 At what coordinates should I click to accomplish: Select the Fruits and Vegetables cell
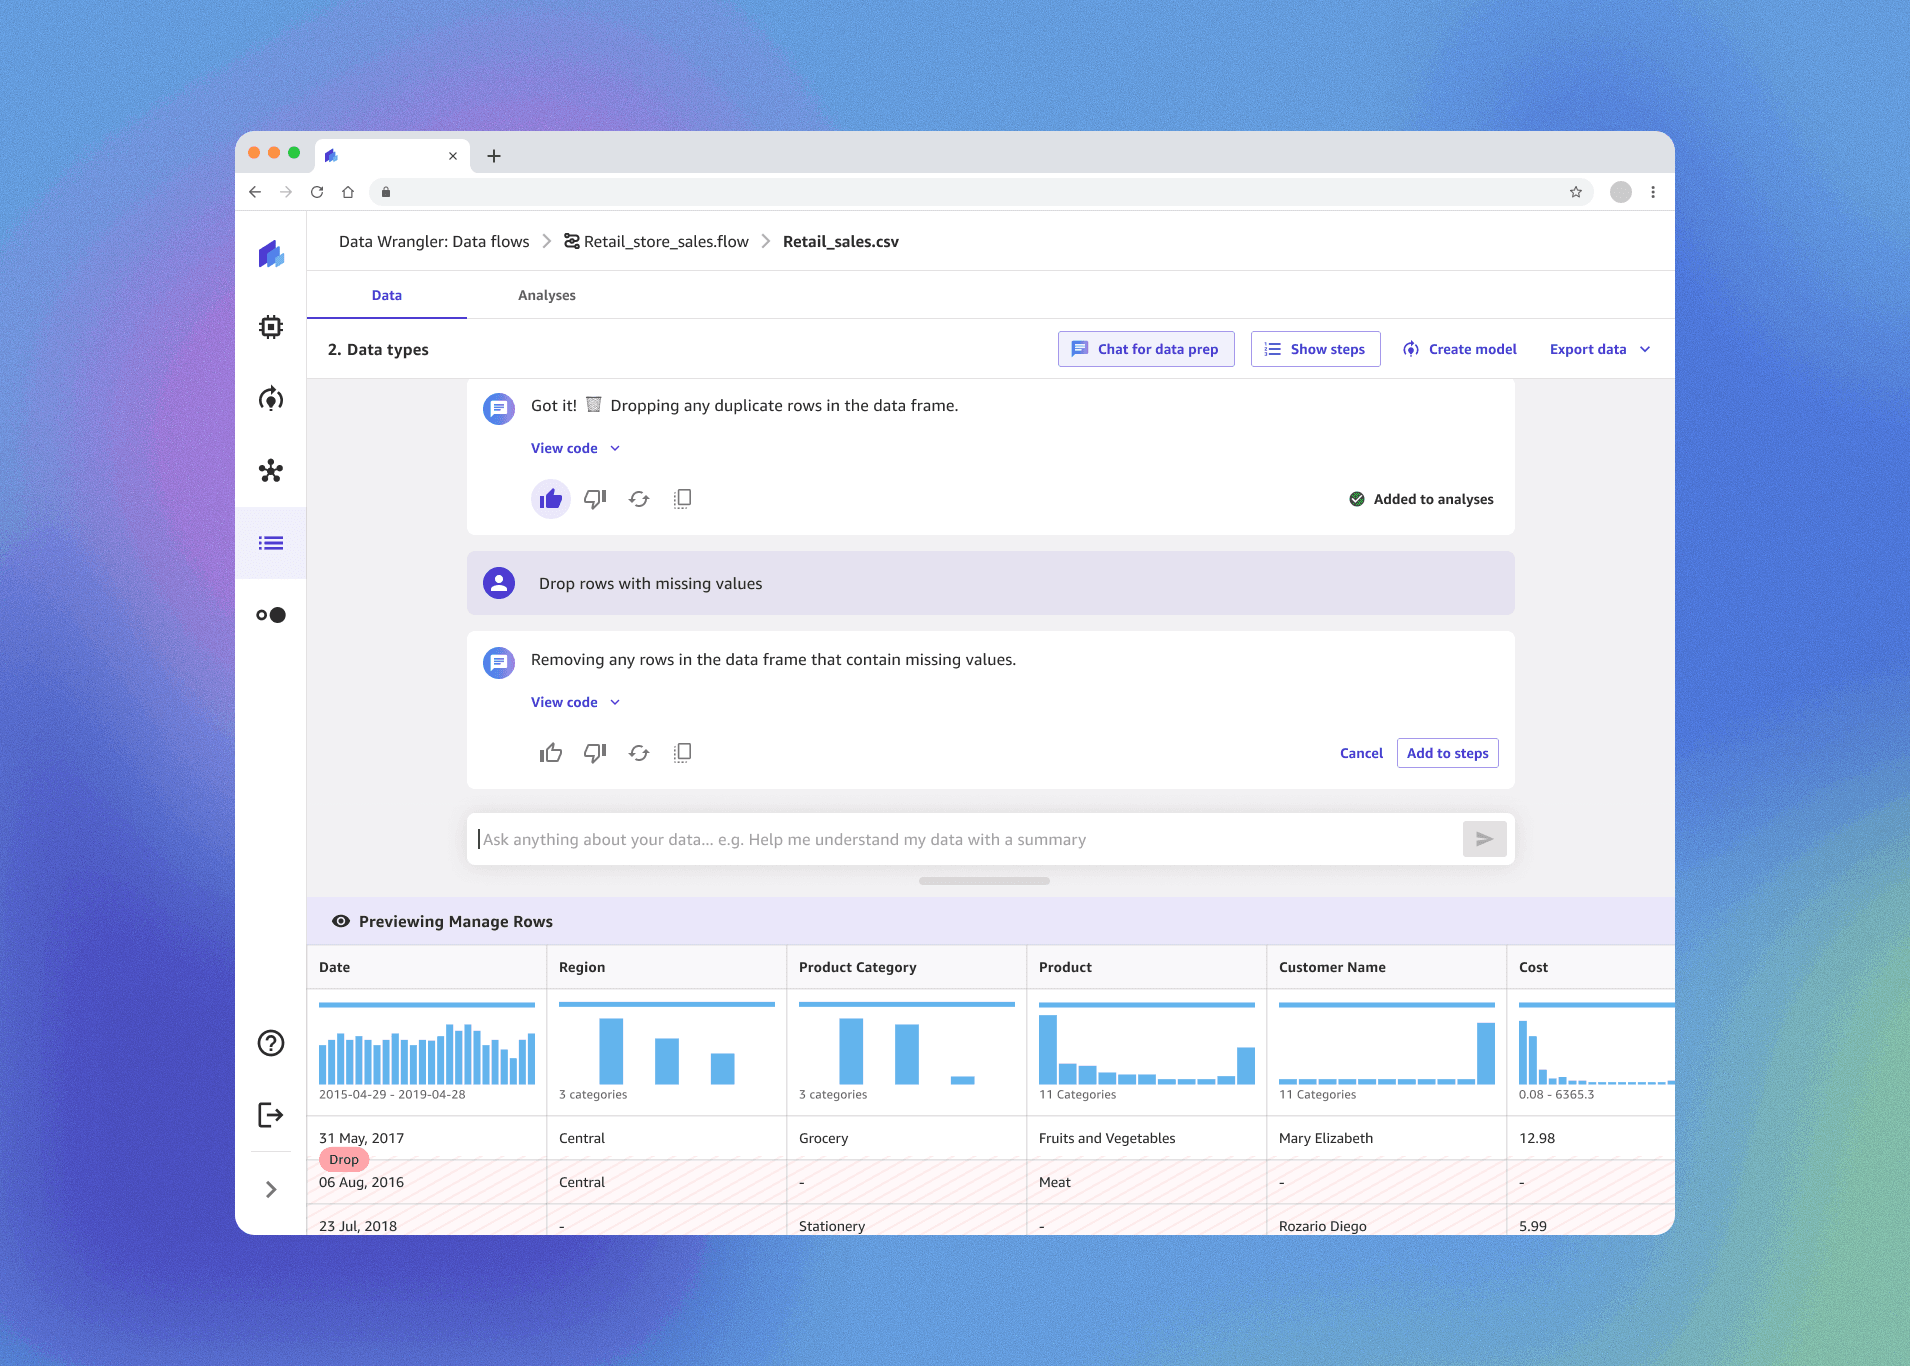pos(1147,1138)
